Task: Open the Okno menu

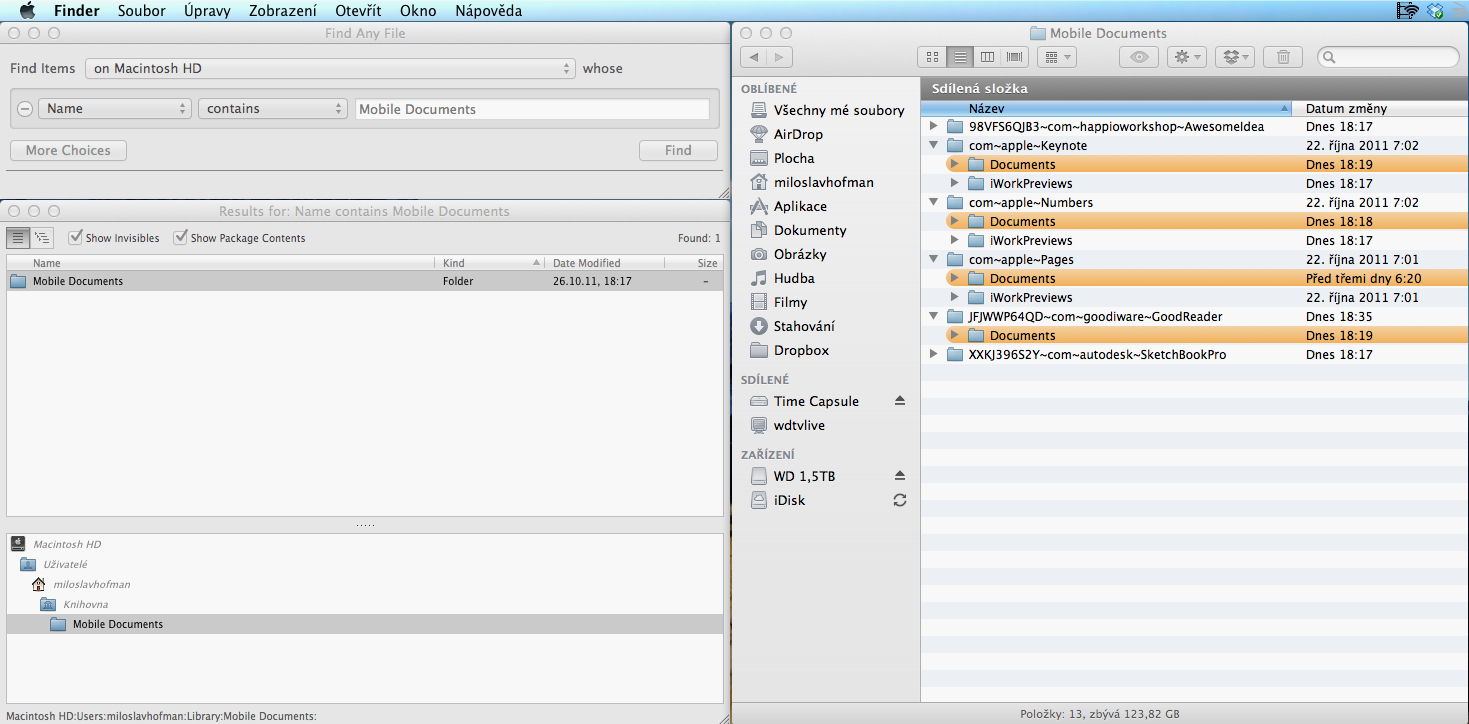Action: click(x=418, y=11)
